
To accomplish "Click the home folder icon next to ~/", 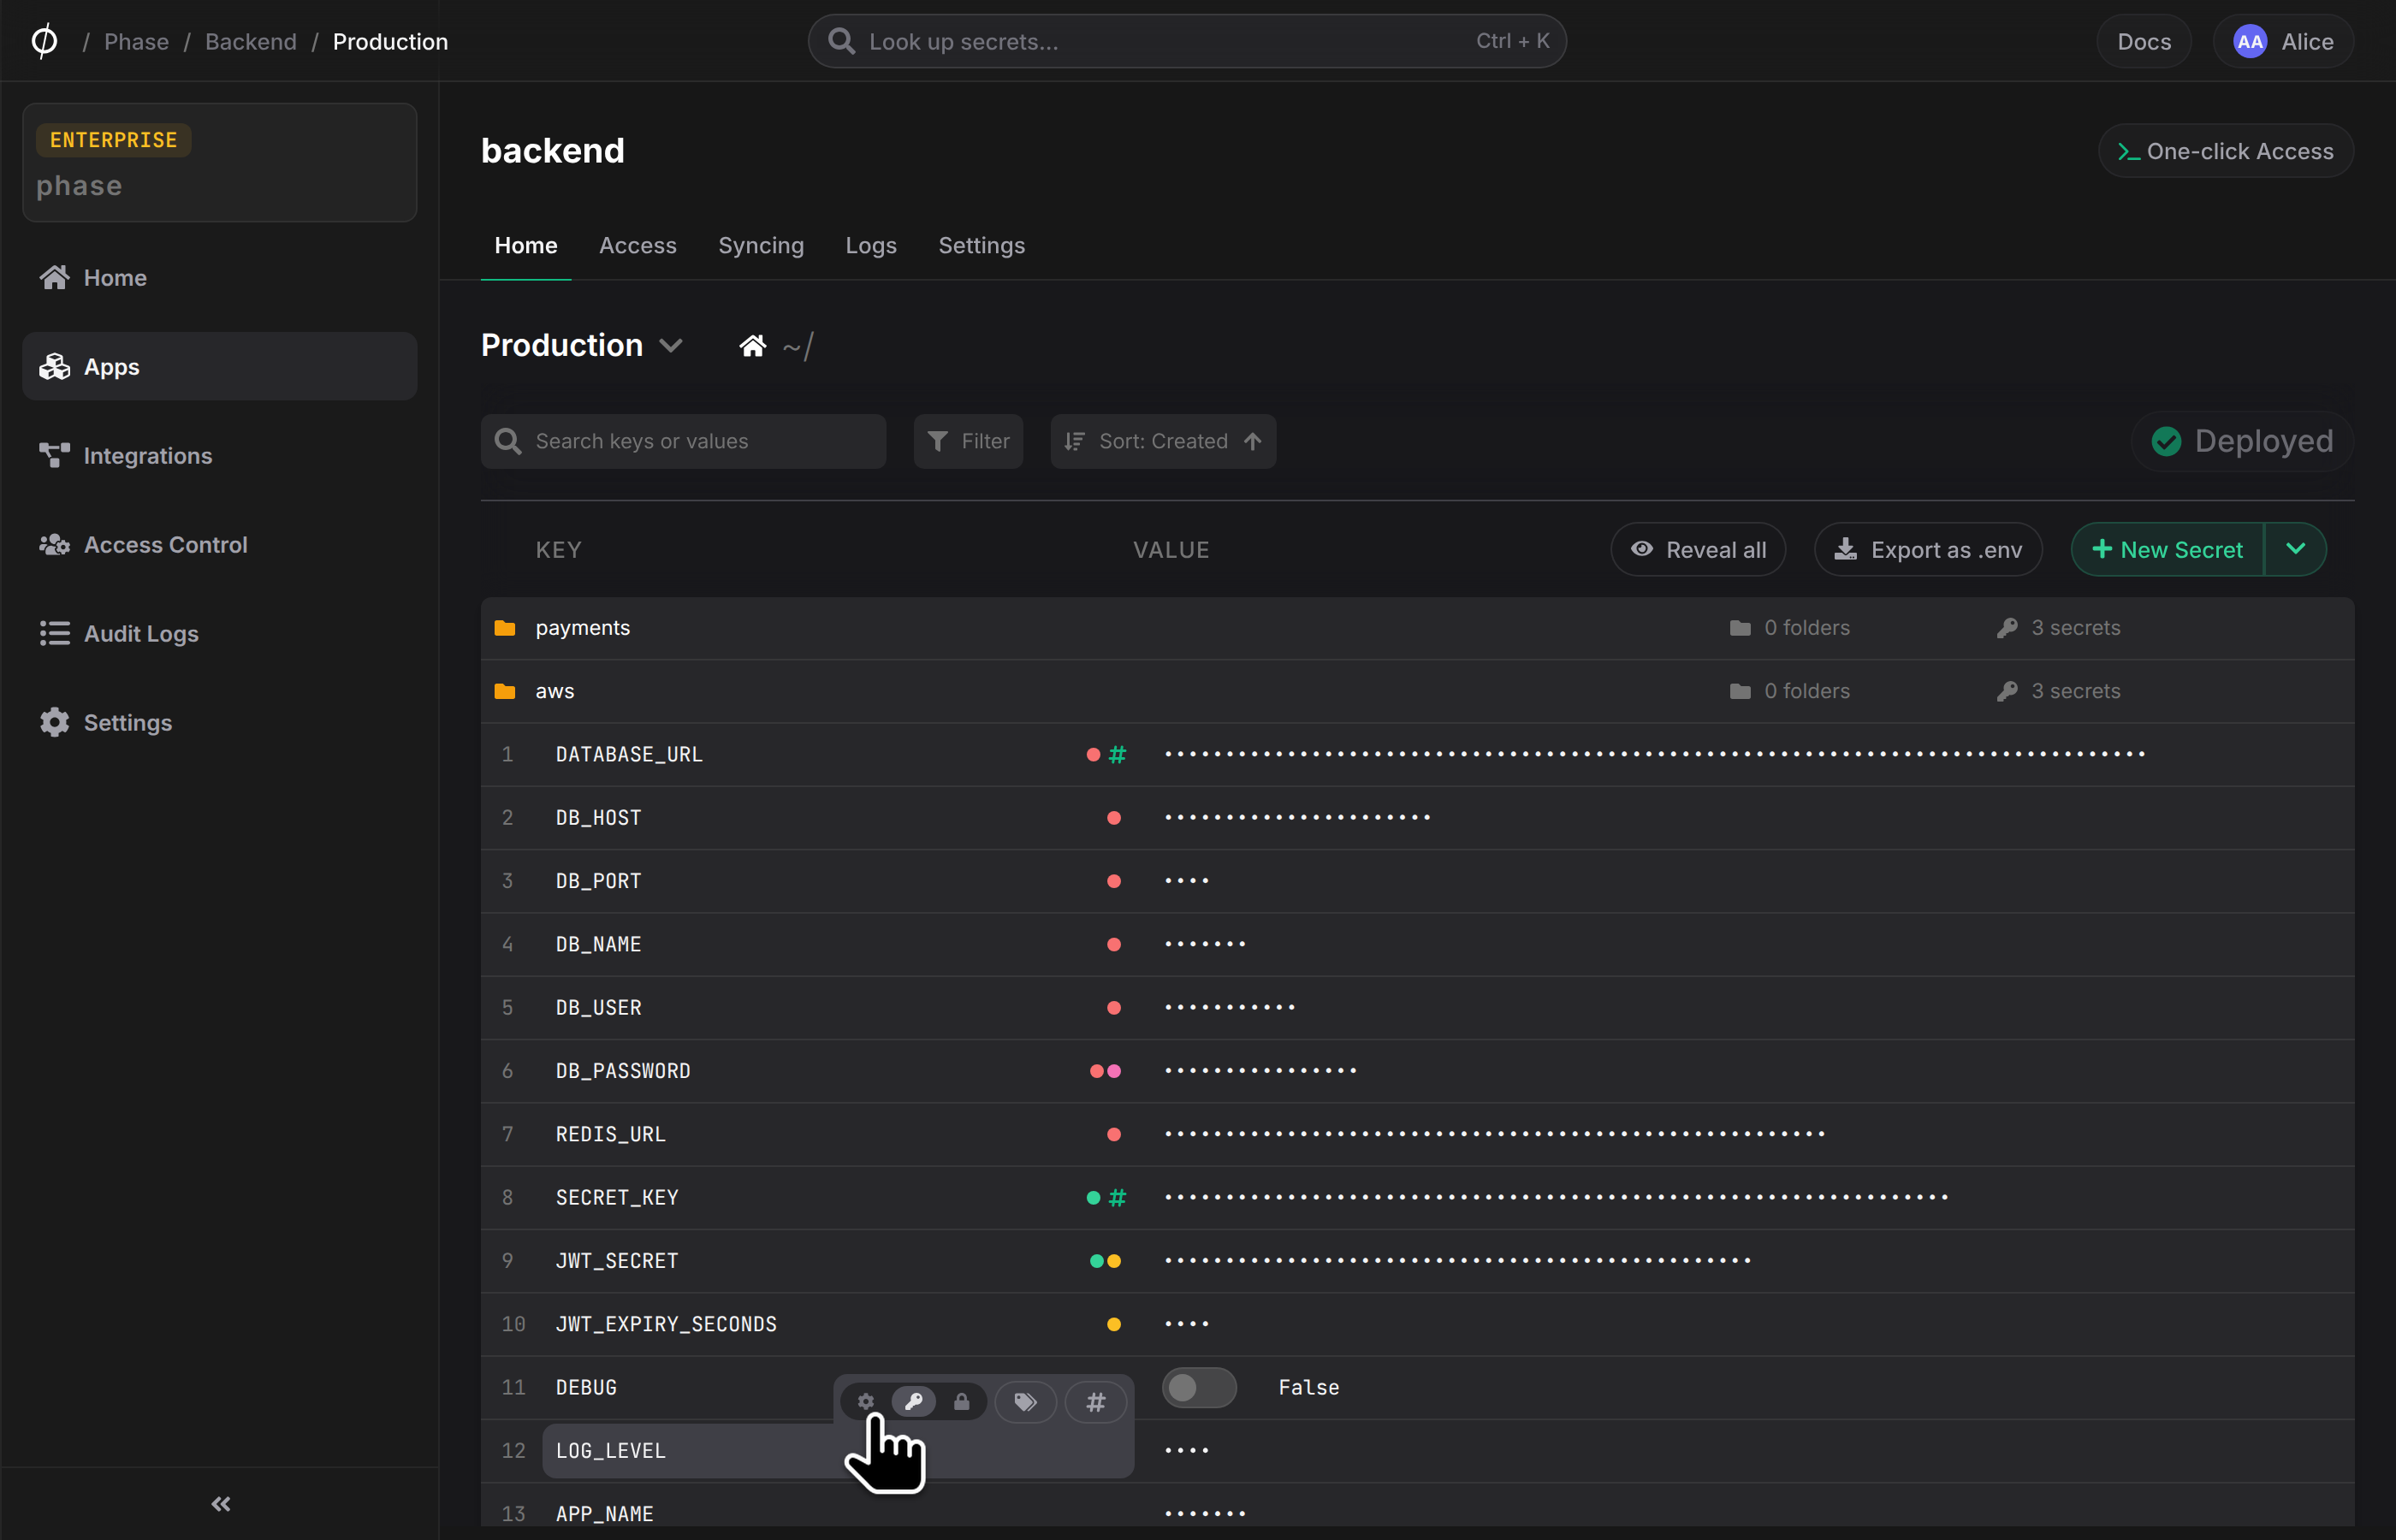I will (x=753, y=345).
